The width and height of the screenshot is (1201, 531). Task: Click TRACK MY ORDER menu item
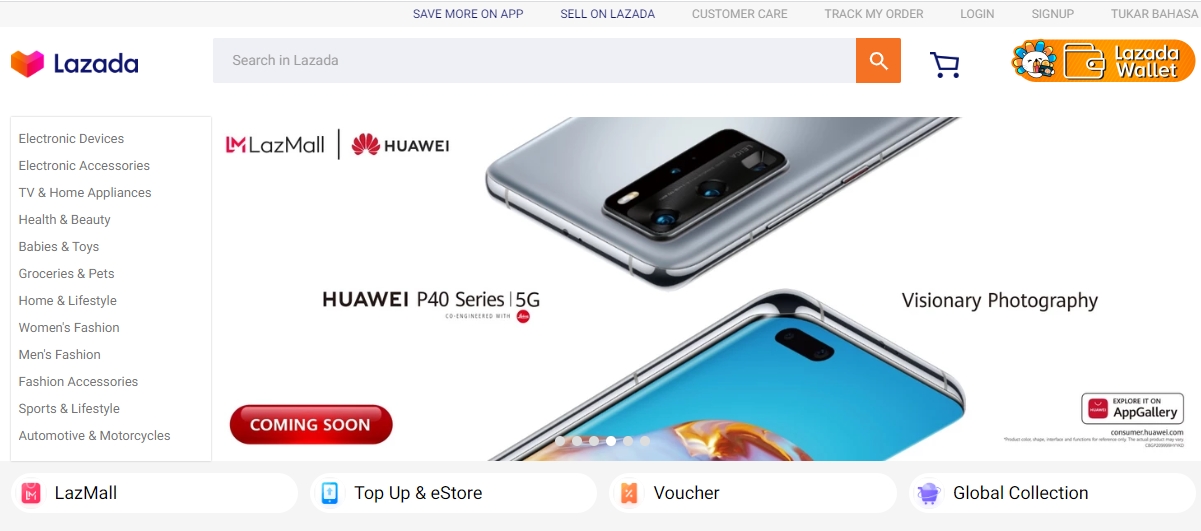(x=874, y=14)
